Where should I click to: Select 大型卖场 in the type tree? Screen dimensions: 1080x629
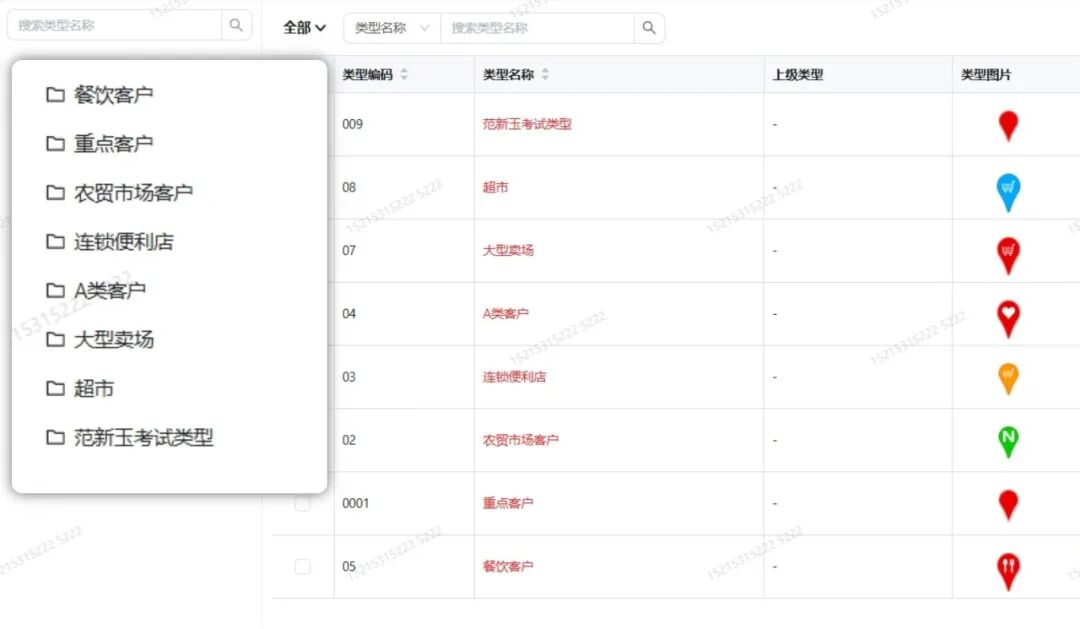pyautogui.click(x=114, y=340)
